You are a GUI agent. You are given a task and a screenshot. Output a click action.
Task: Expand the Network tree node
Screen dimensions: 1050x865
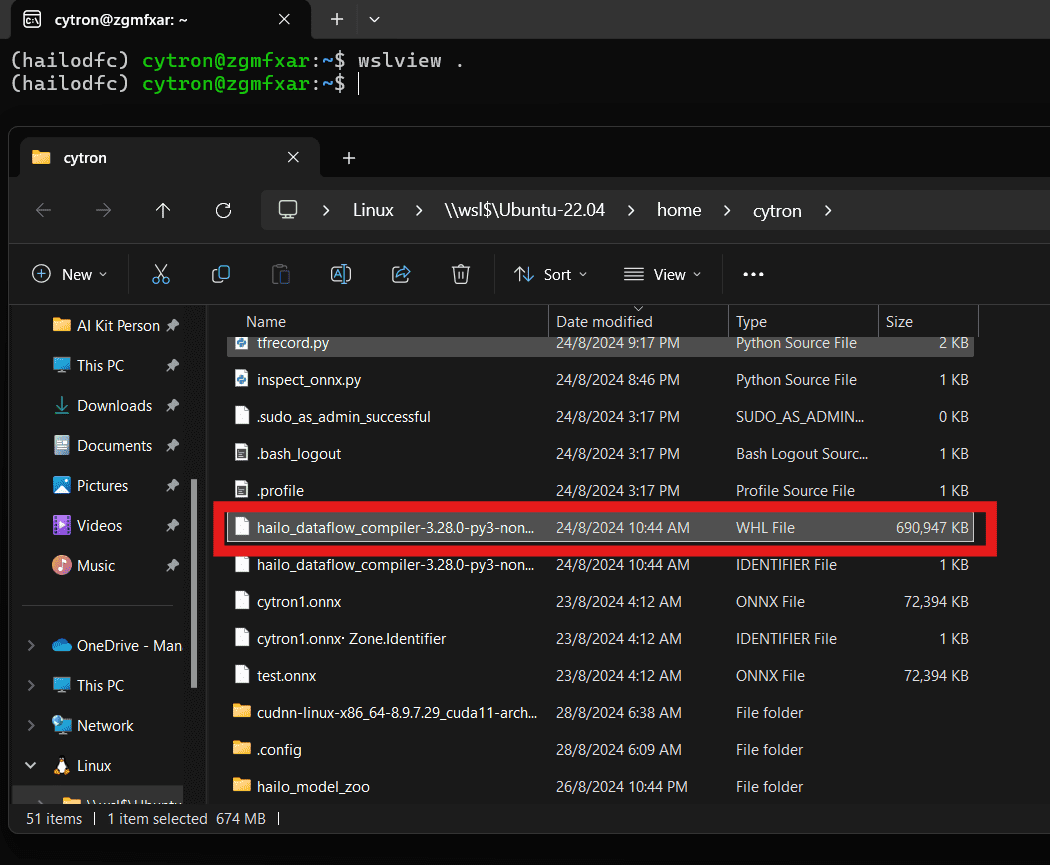pos(30,726)
